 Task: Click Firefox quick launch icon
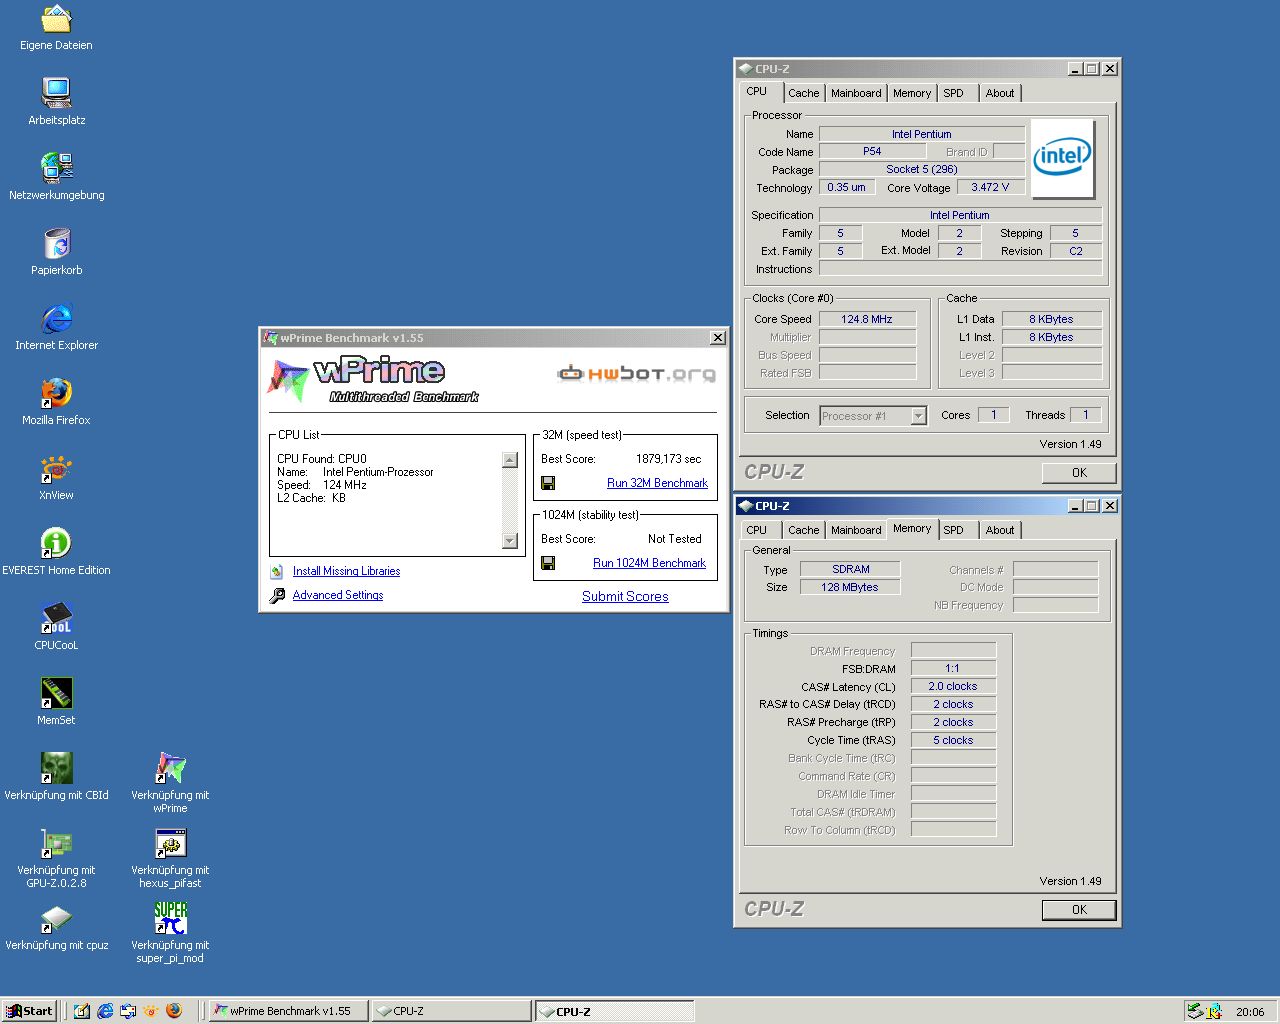click(x=174, y=1011)
